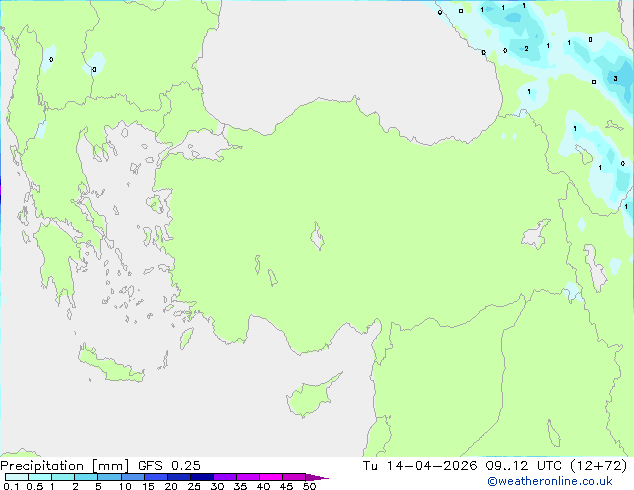The width and height of the screenshot is (634, 490).
Task: Click the "(12+72)" forecast offset text
Action: pyautogui.click(x=598, y=466)
